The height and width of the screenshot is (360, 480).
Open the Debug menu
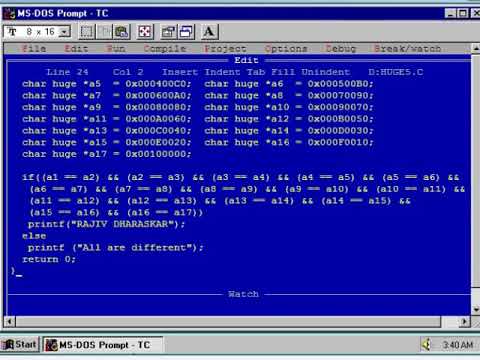pyautogui.click(x=341, y=49)
